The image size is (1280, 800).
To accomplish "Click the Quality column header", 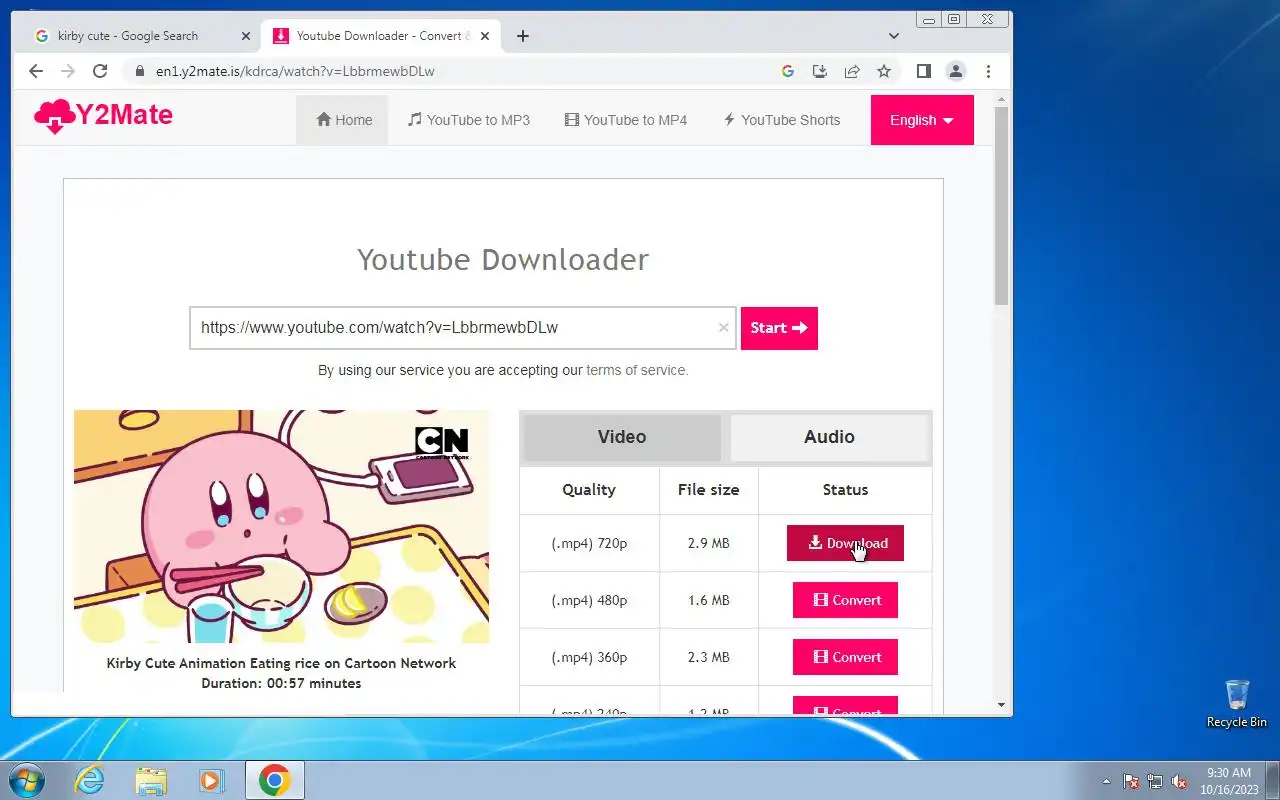I will [x=589, y=490].
